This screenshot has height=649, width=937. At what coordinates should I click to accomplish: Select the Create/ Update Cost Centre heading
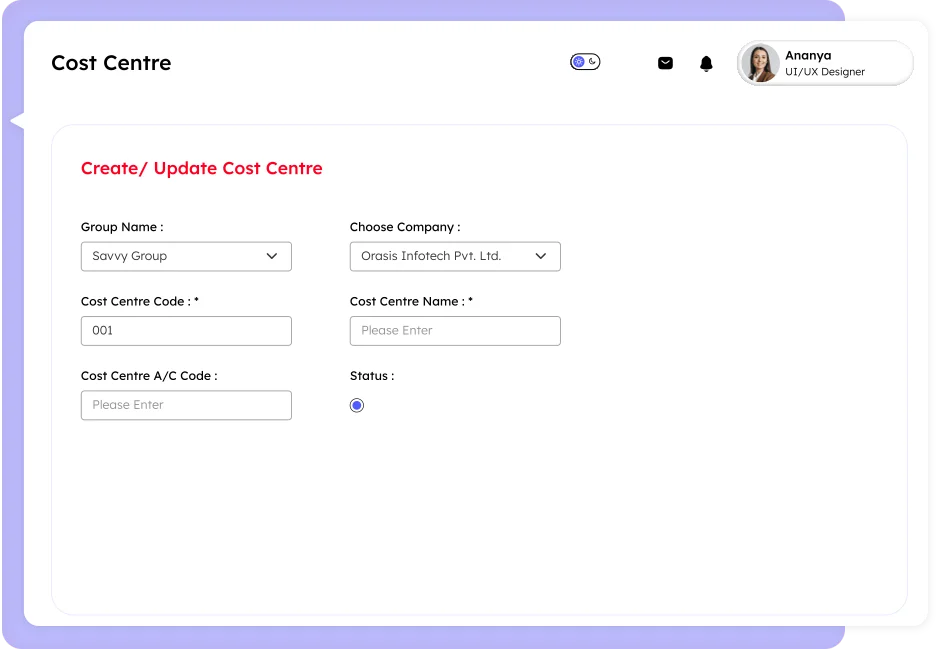click(x=202, y=168)
